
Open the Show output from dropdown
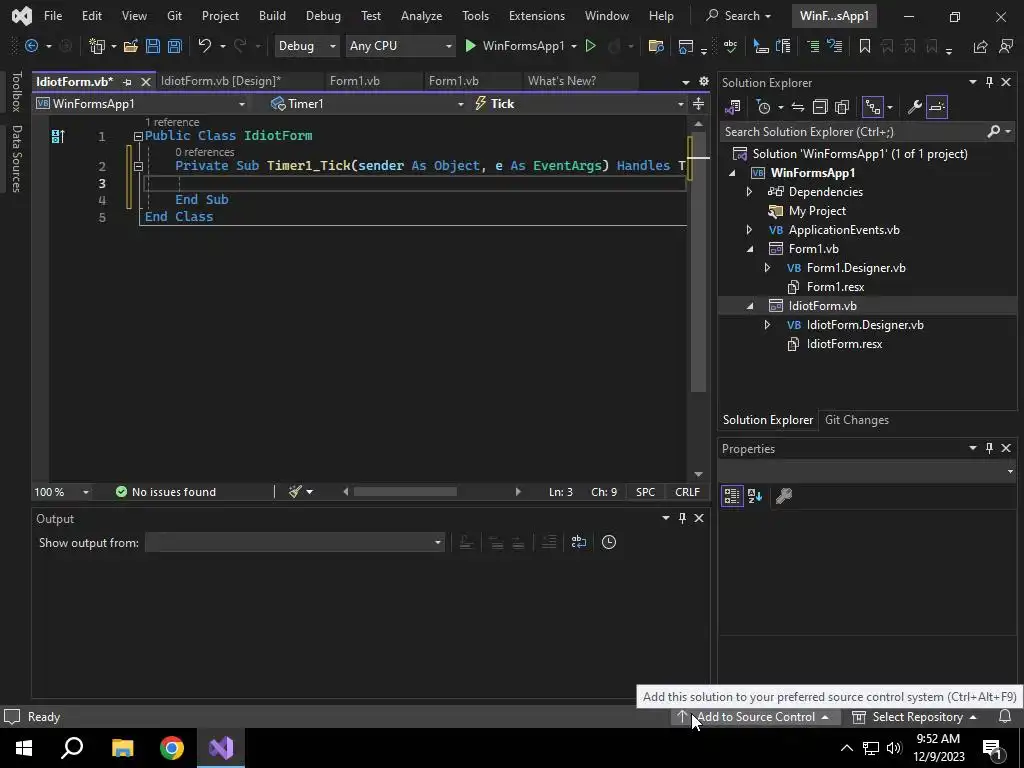tap(295, 542)
